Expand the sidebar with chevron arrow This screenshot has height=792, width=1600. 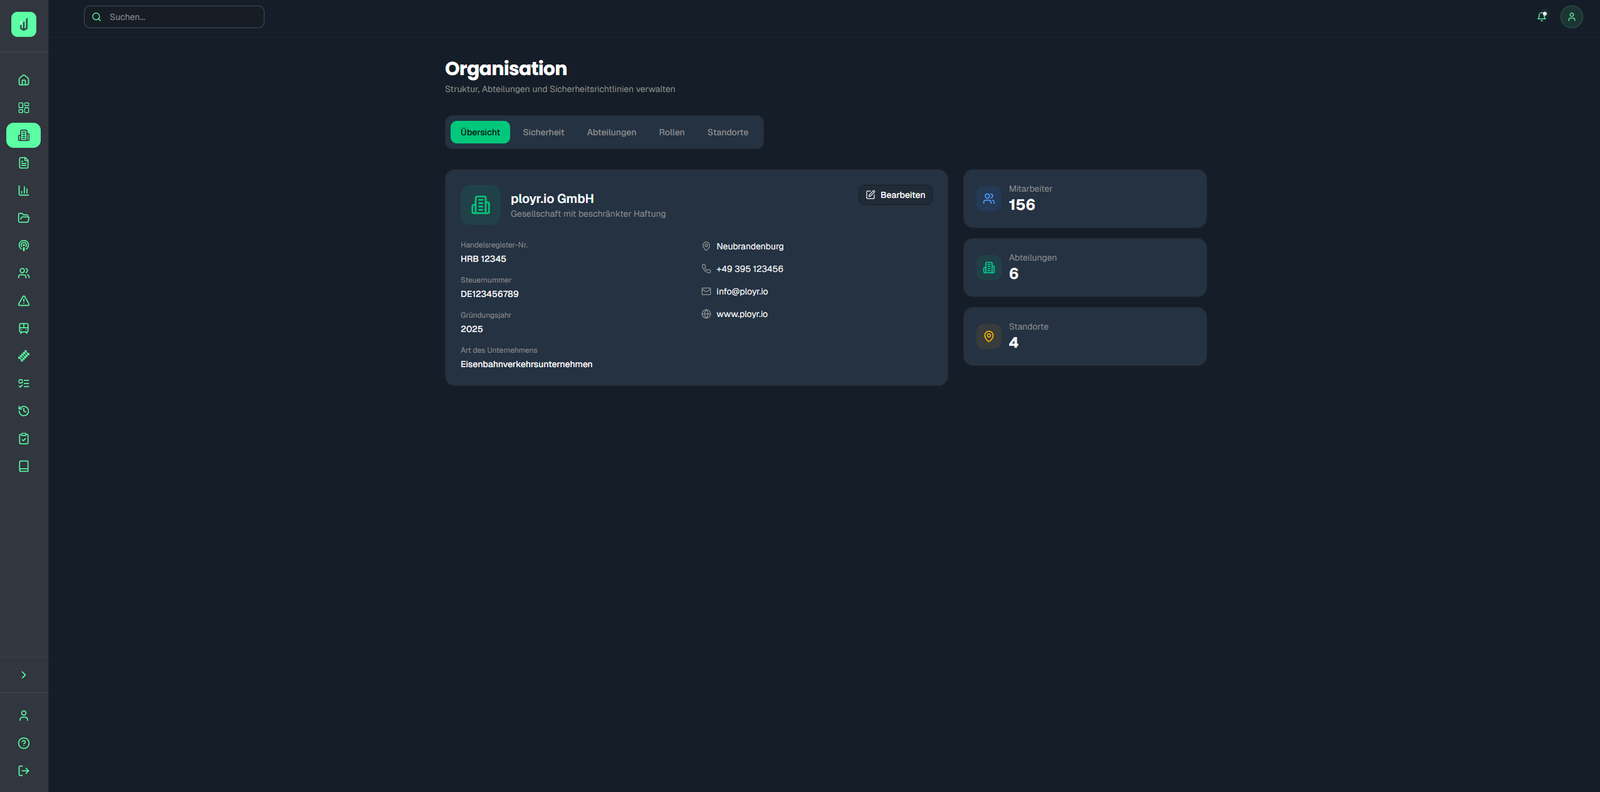(24, 675)
